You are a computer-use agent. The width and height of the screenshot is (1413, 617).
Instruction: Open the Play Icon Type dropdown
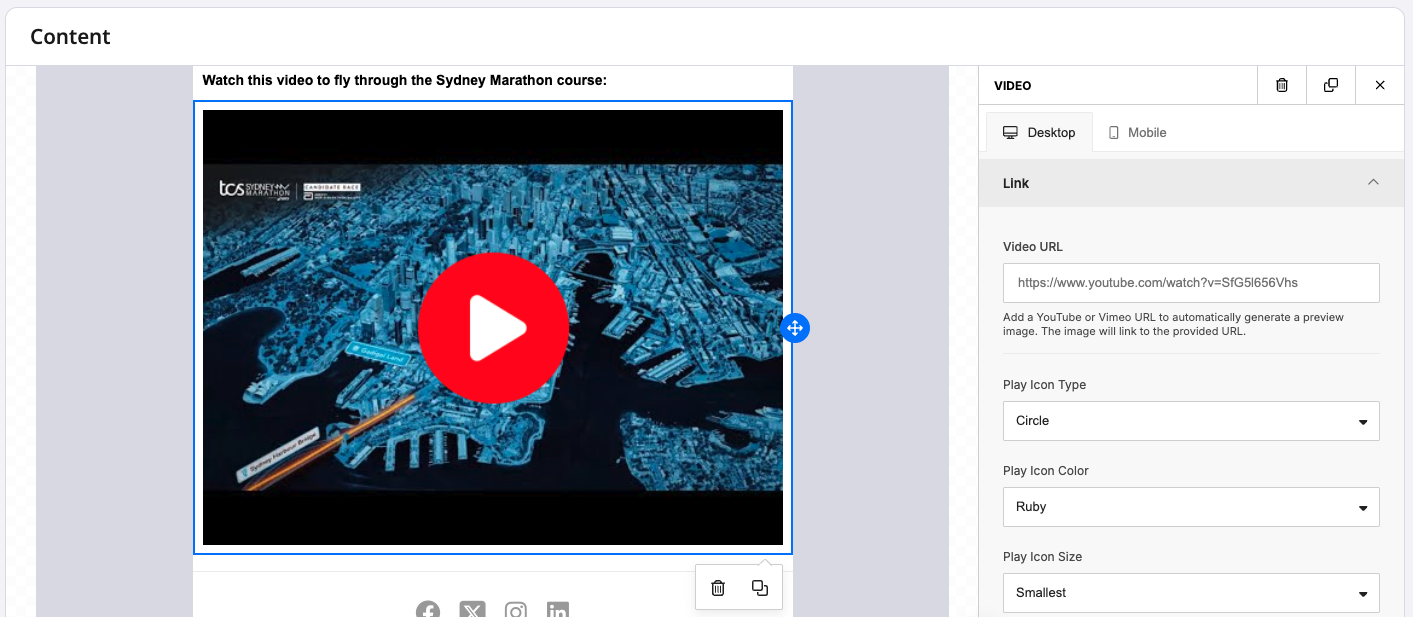pyautogui.click(x=1190, y=421)
